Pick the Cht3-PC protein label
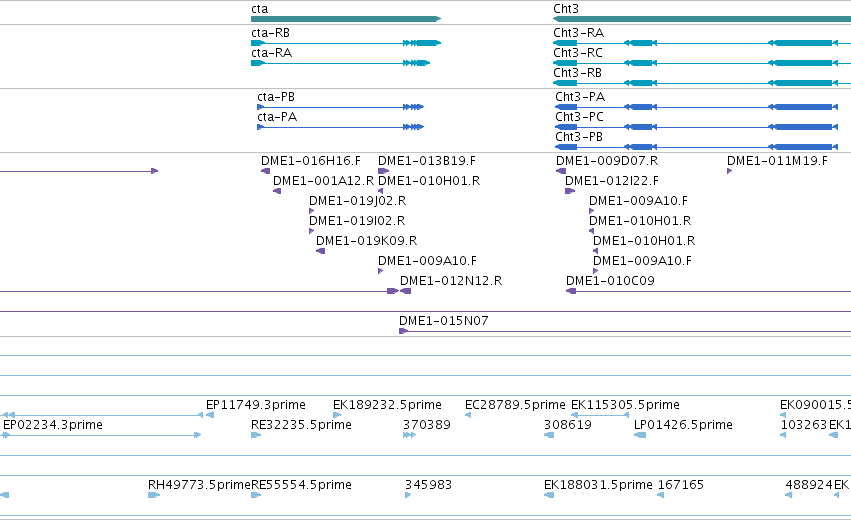Image resolution: width=851 pixels, height=520 pixels. (x=579, y=117)
